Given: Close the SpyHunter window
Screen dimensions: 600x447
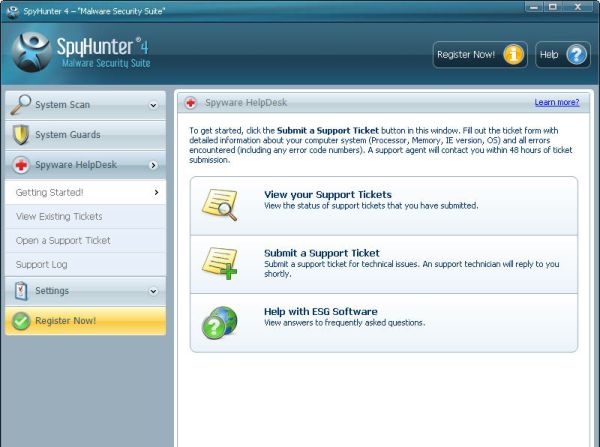Looking at the screenshot, I should (578, 7).
